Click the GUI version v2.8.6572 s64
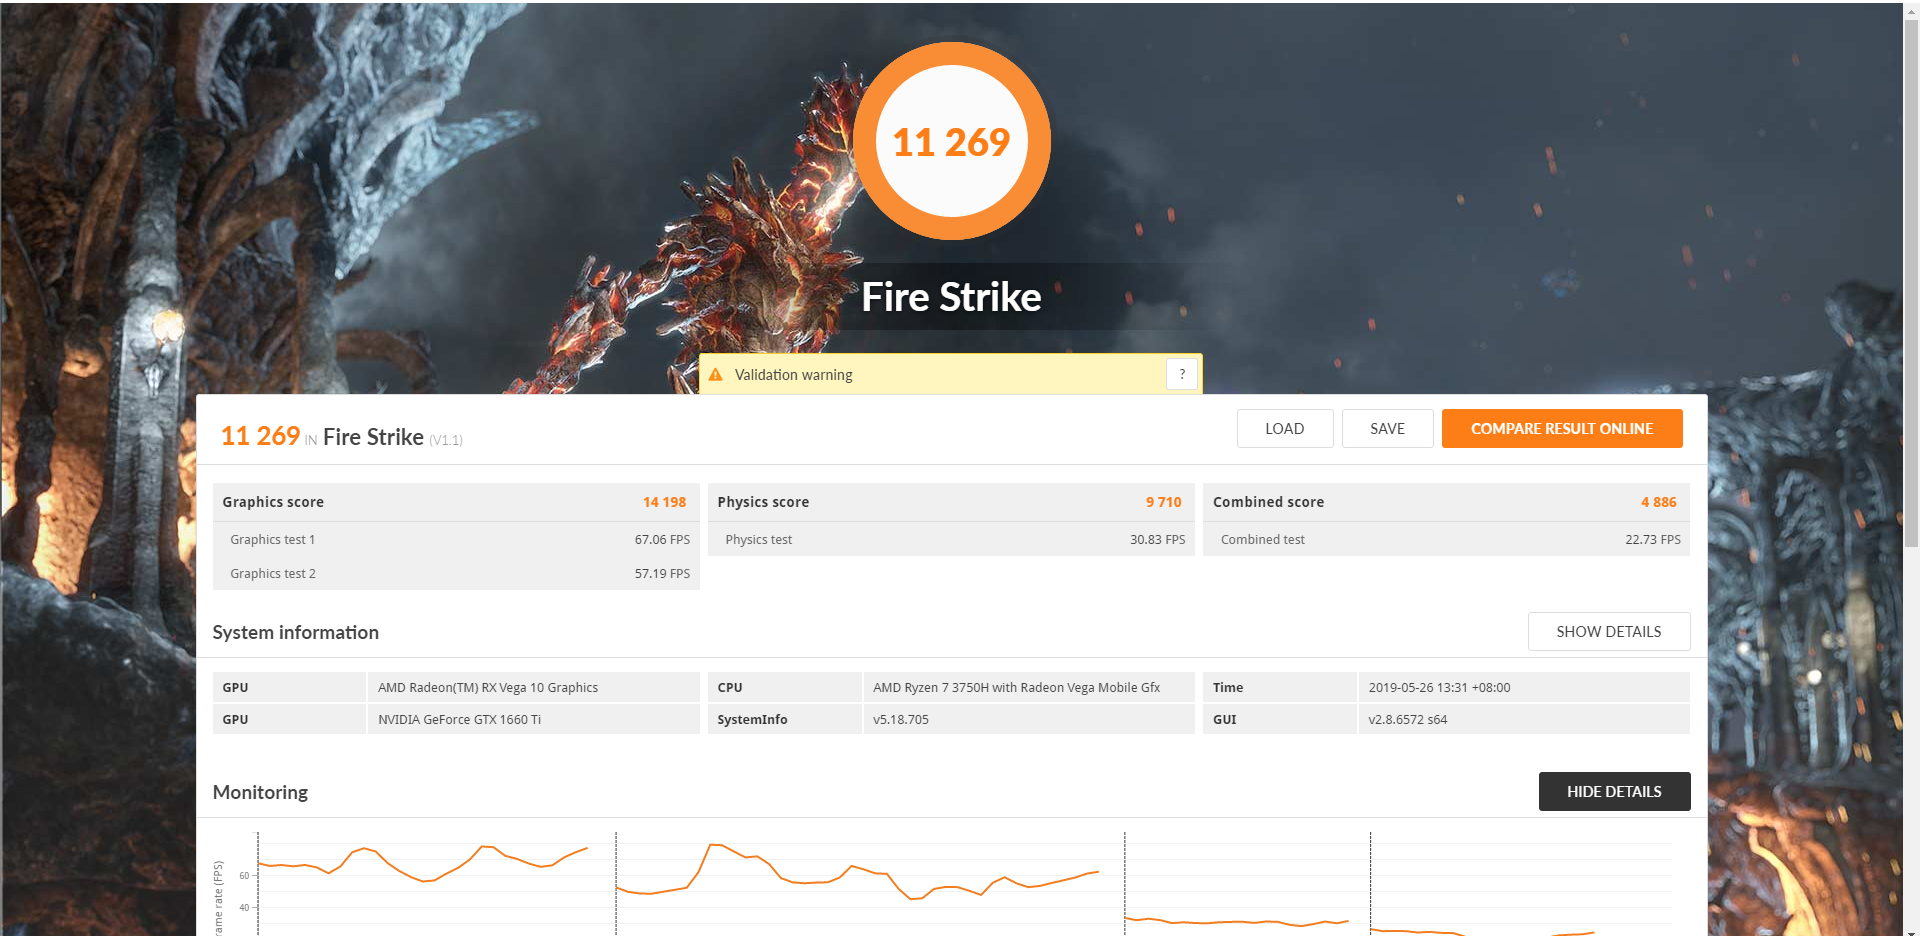This screenshot has height=936, width=1920. pos(1407,719)
